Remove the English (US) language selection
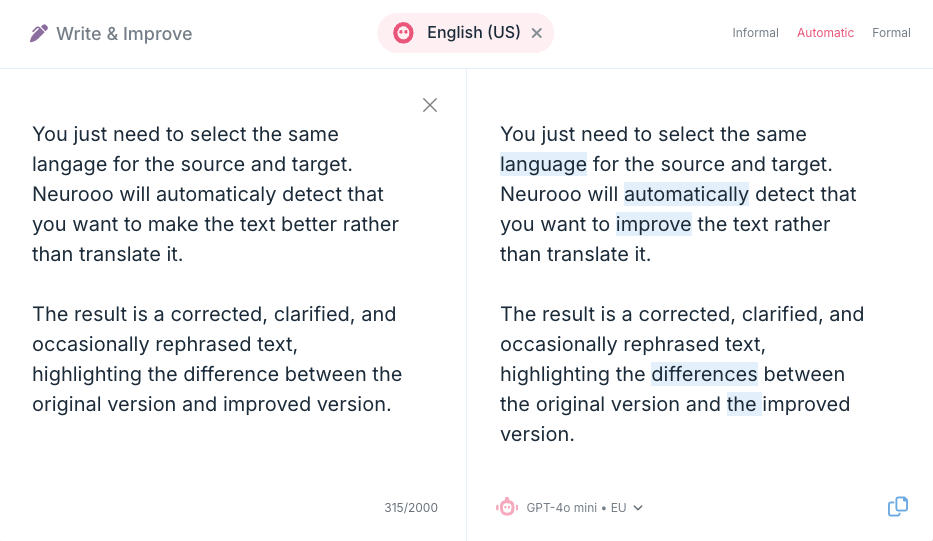 click(537, 33)
